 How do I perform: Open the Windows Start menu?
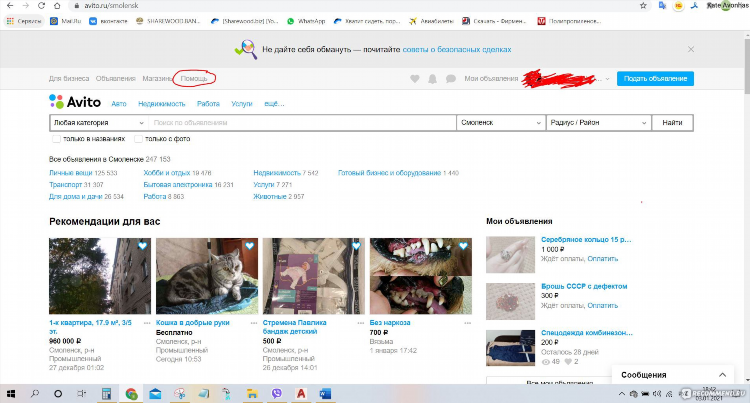(11, 394)
